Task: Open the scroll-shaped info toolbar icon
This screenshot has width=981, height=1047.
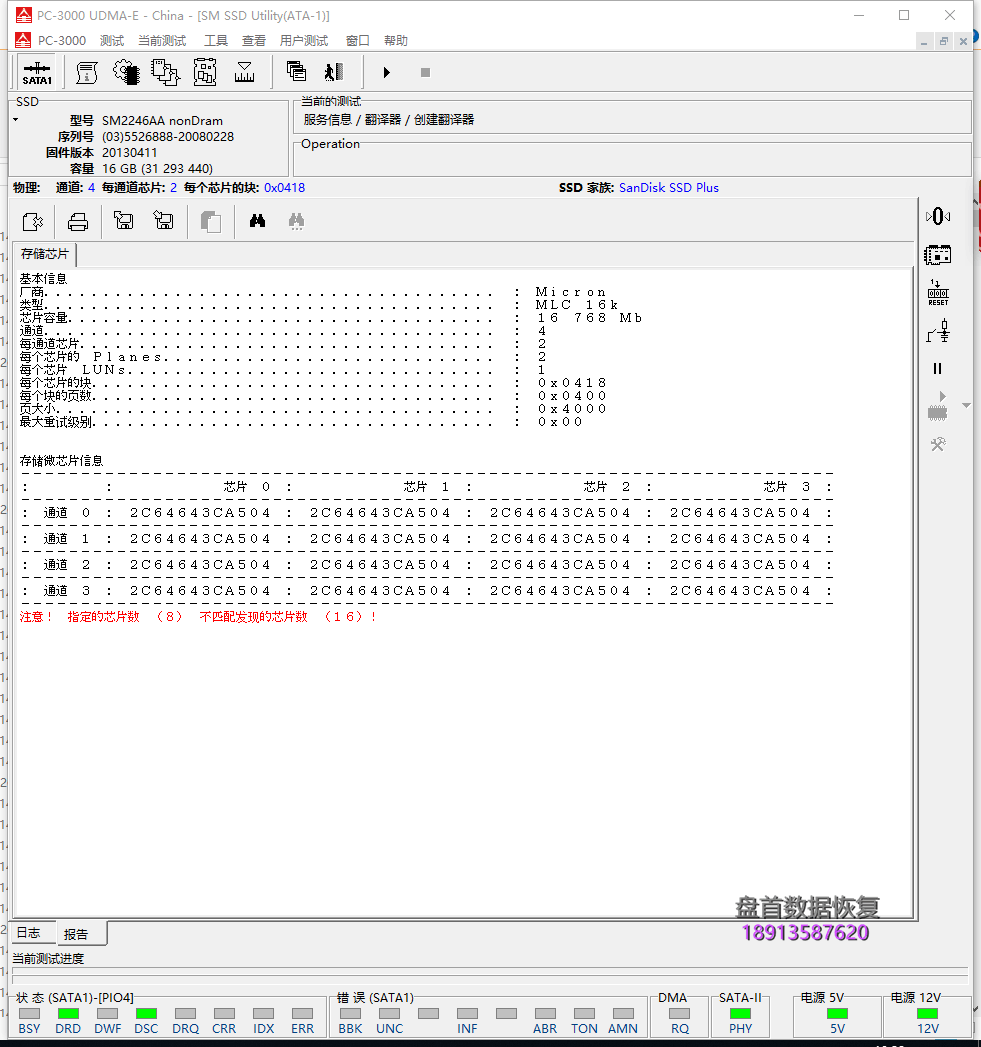Action: 87,72
